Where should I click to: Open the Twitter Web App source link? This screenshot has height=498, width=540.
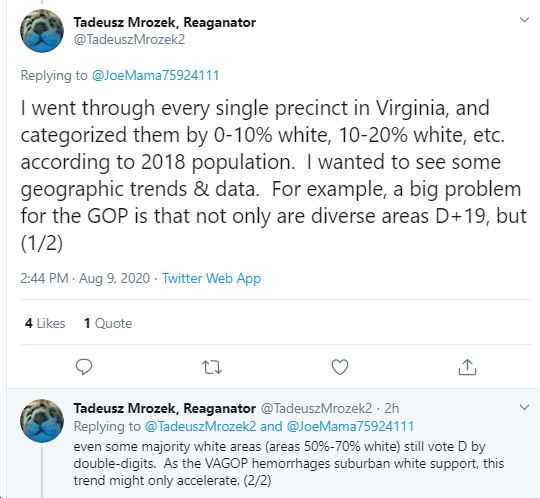[x=211, y=278]
